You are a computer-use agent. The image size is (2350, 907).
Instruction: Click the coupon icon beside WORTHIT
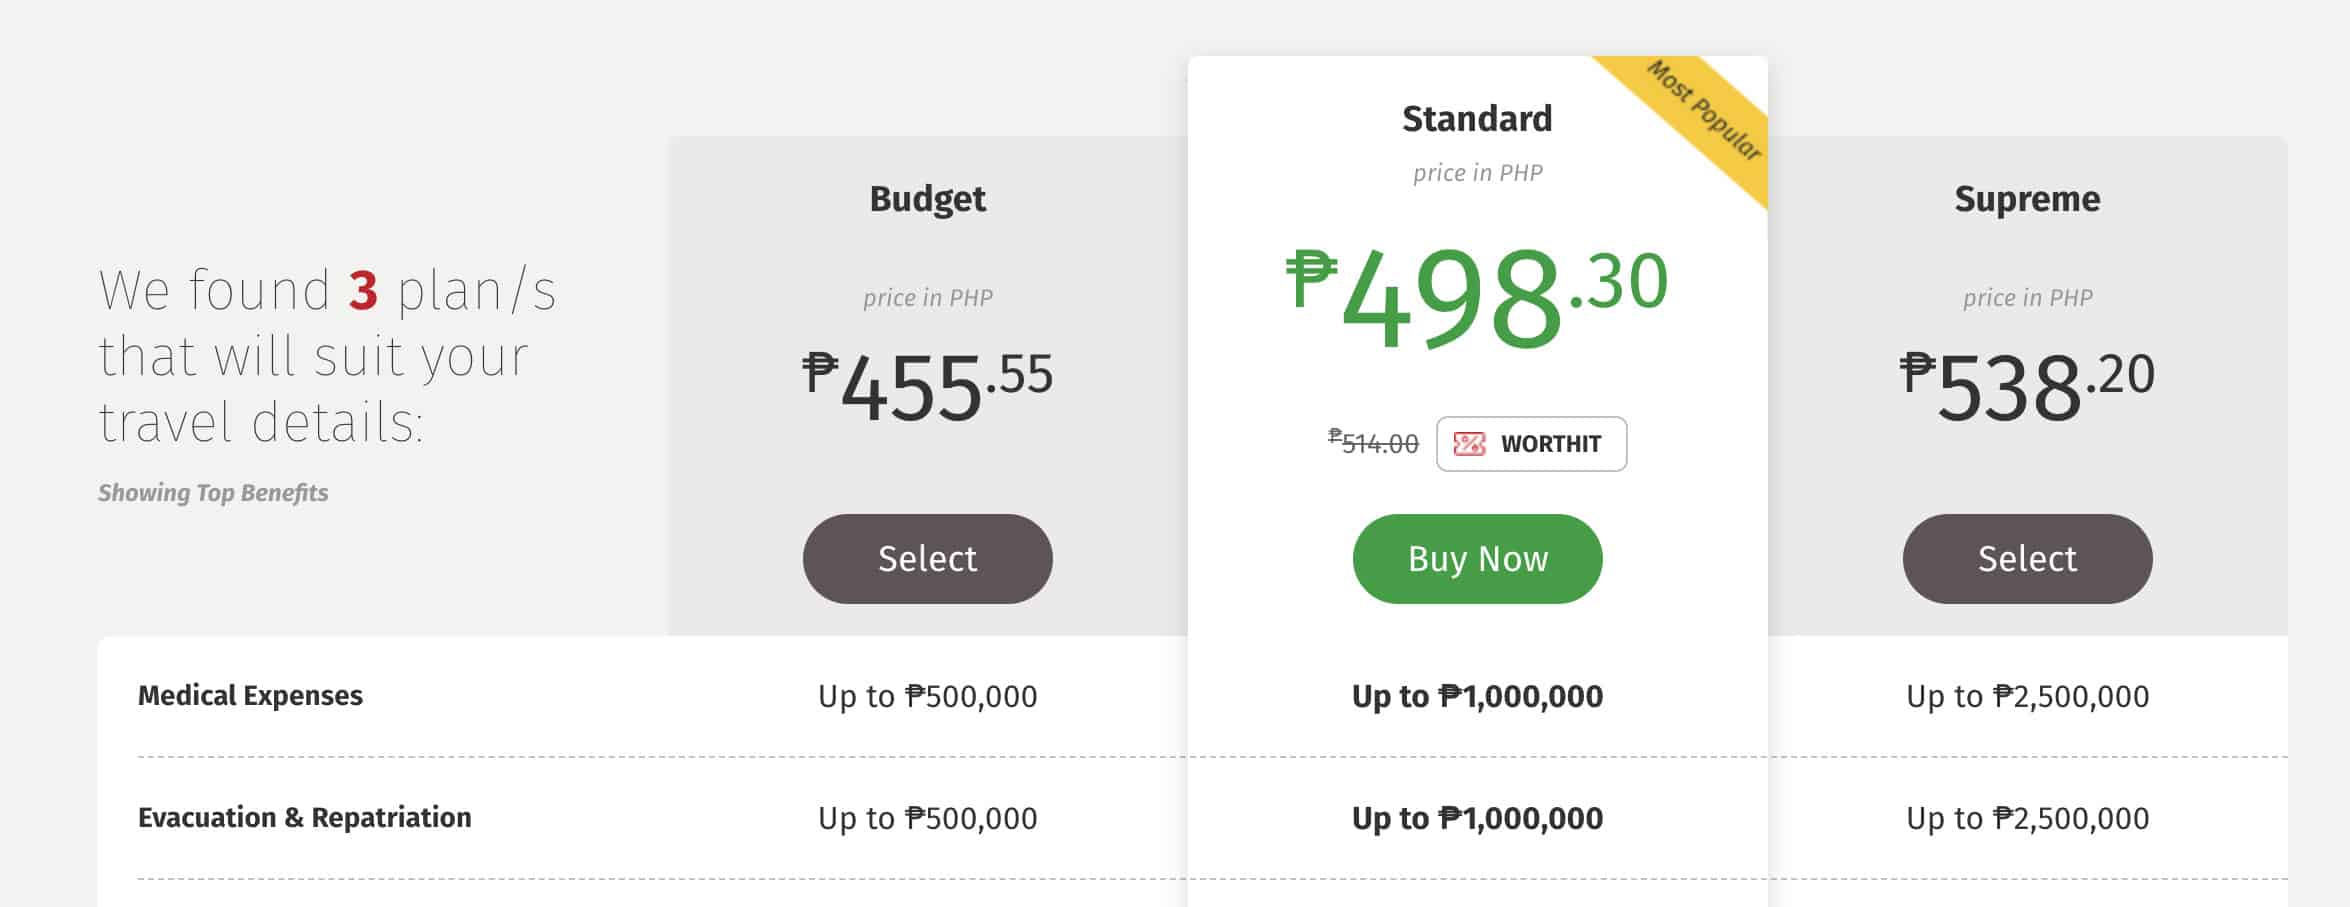pos(1469,444)
